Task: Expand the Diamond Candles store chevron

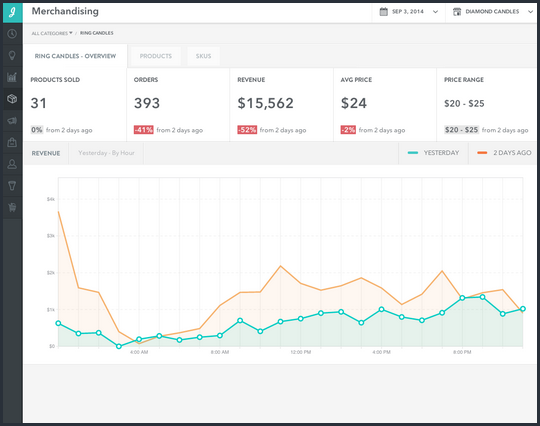Action: click(x=530, y=12)
